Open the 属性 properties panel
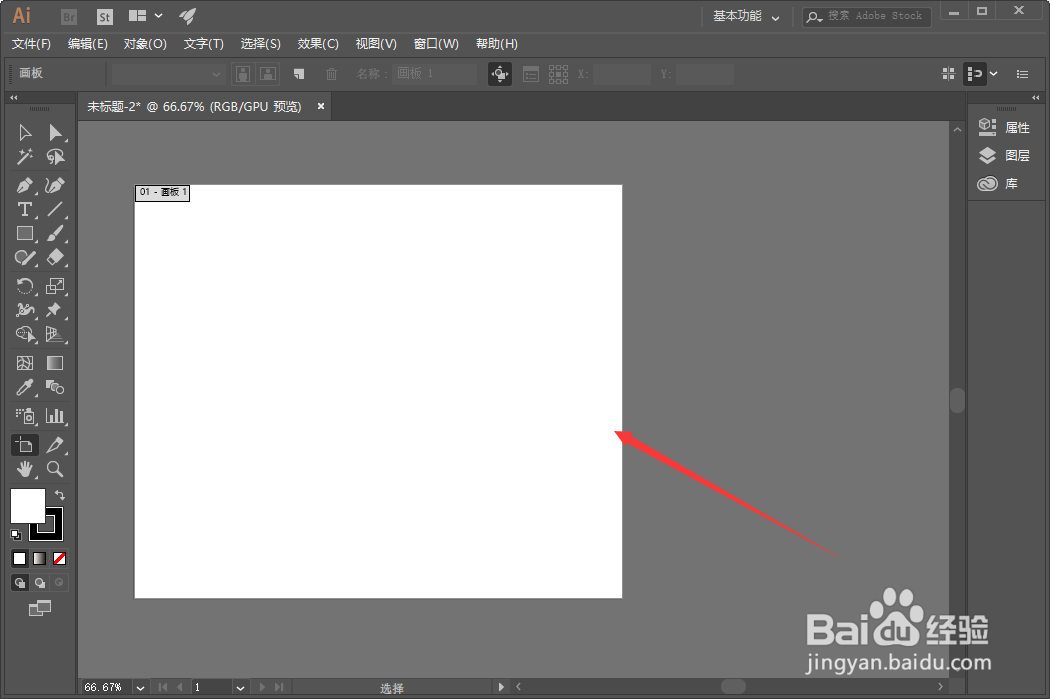The image size is (1050, 699). tap(1004, 127)
